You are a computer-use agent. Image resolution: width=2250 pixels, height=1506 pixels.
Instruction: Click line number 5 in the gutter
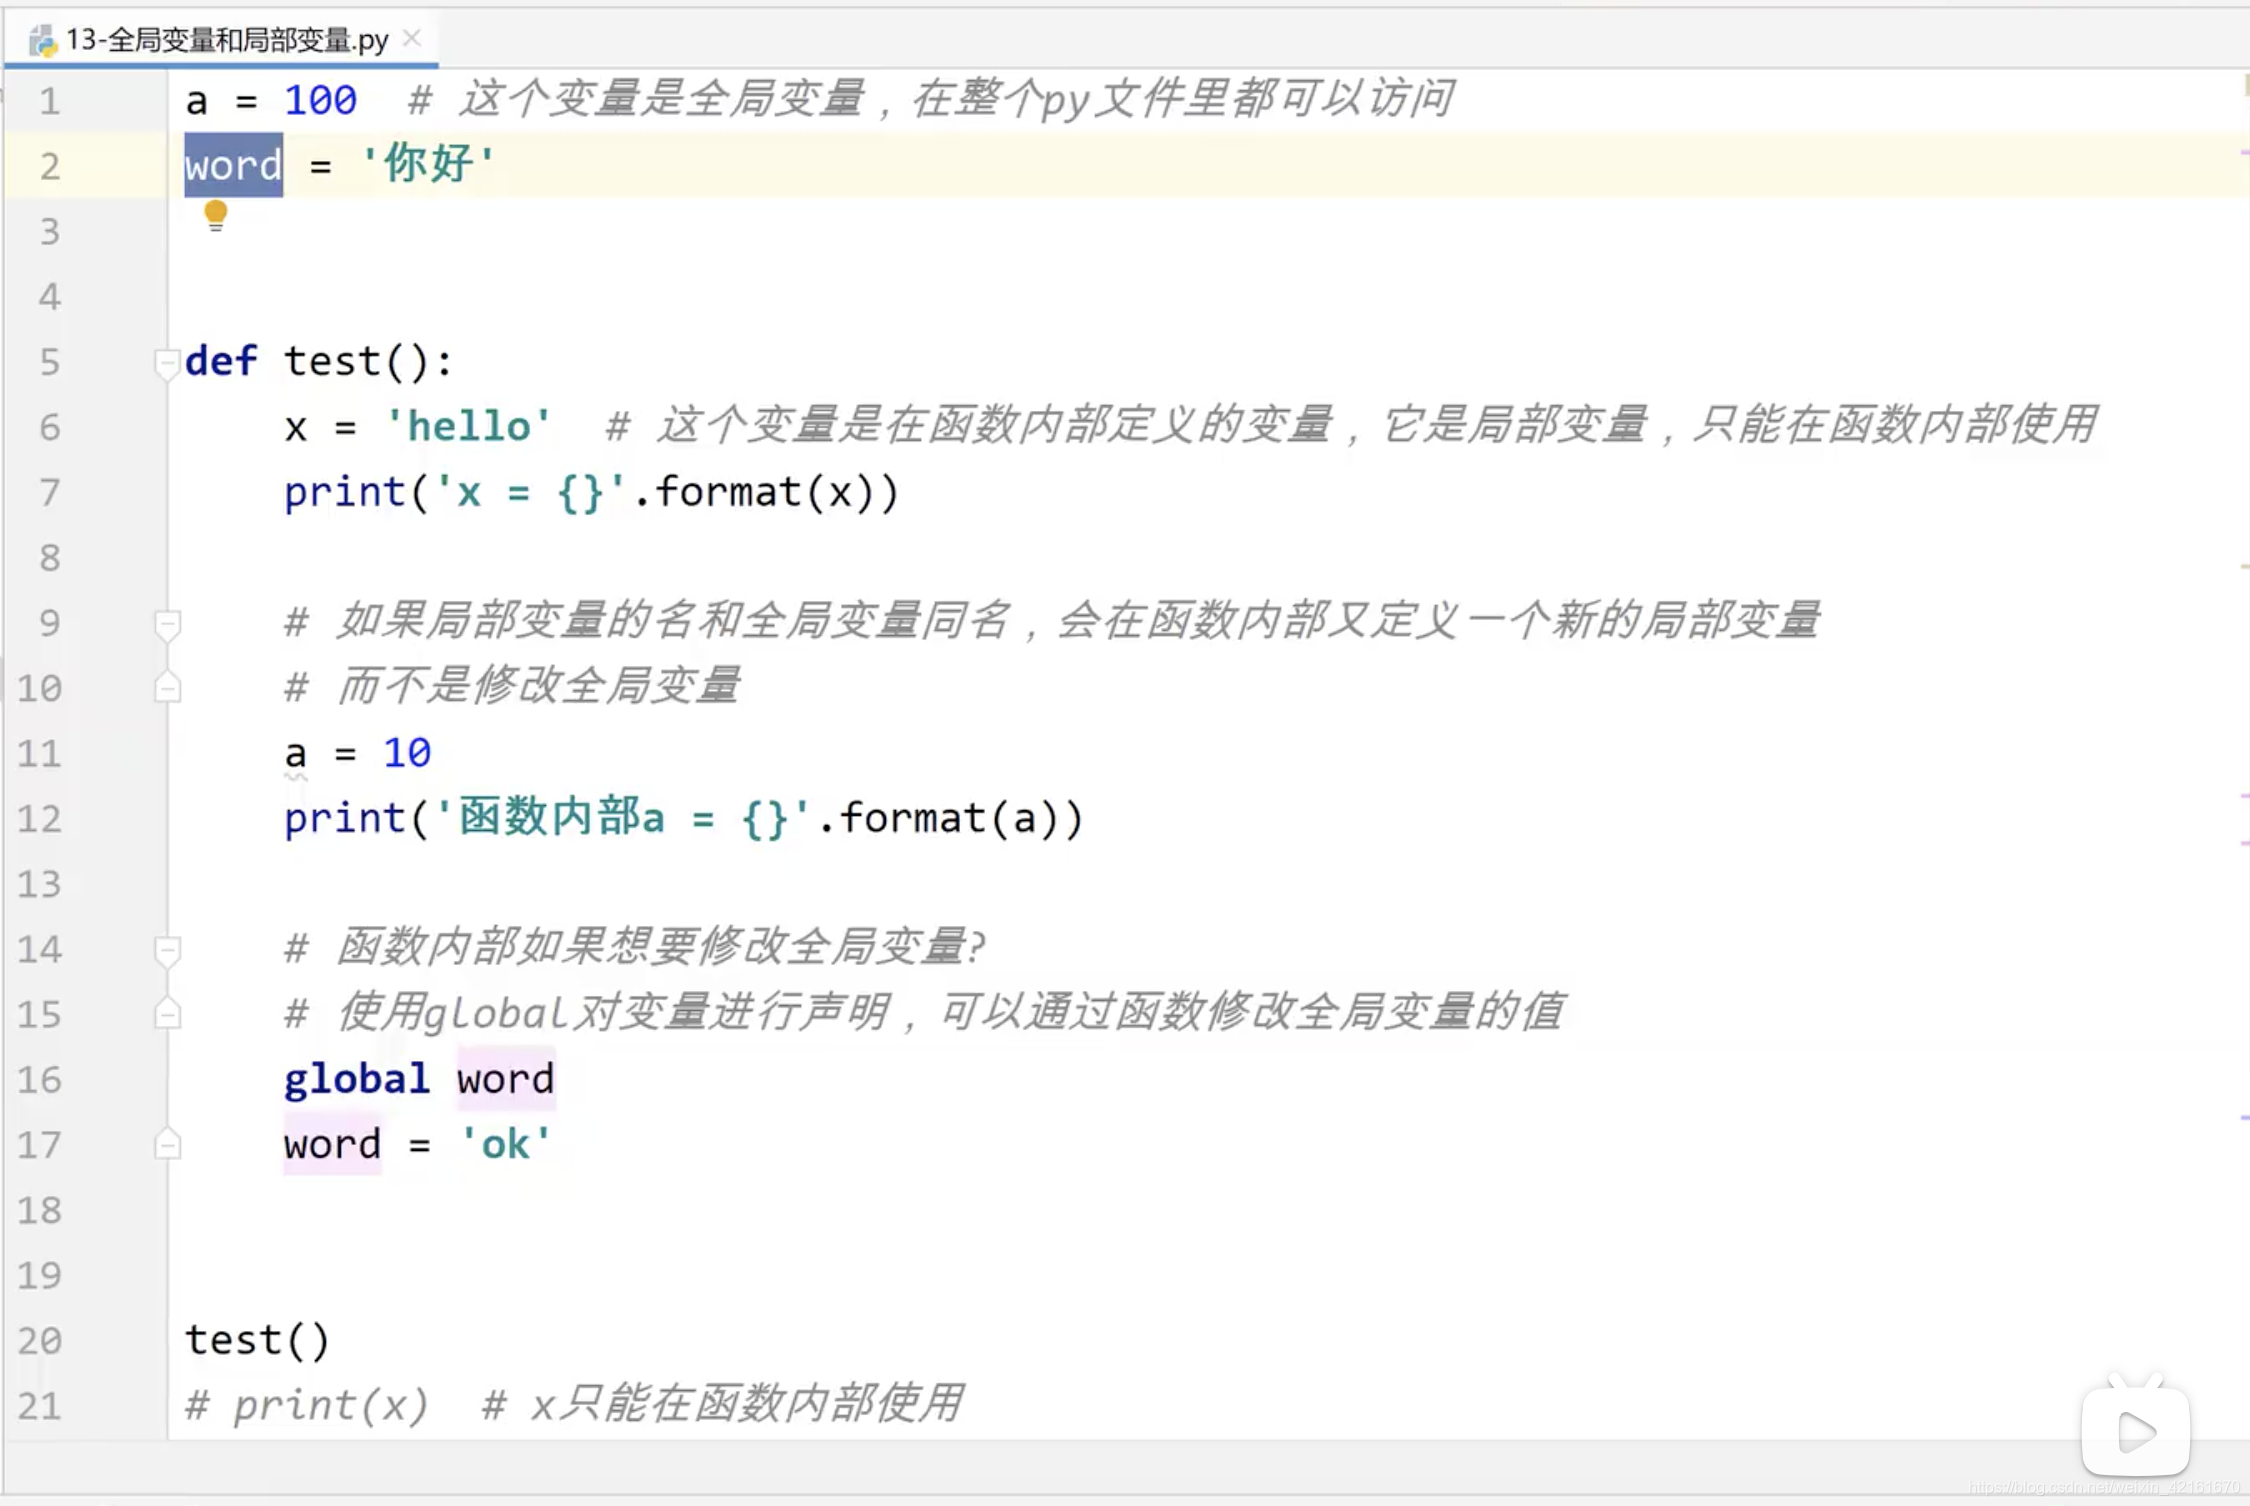pyautogui.click(x=49, y=361)
